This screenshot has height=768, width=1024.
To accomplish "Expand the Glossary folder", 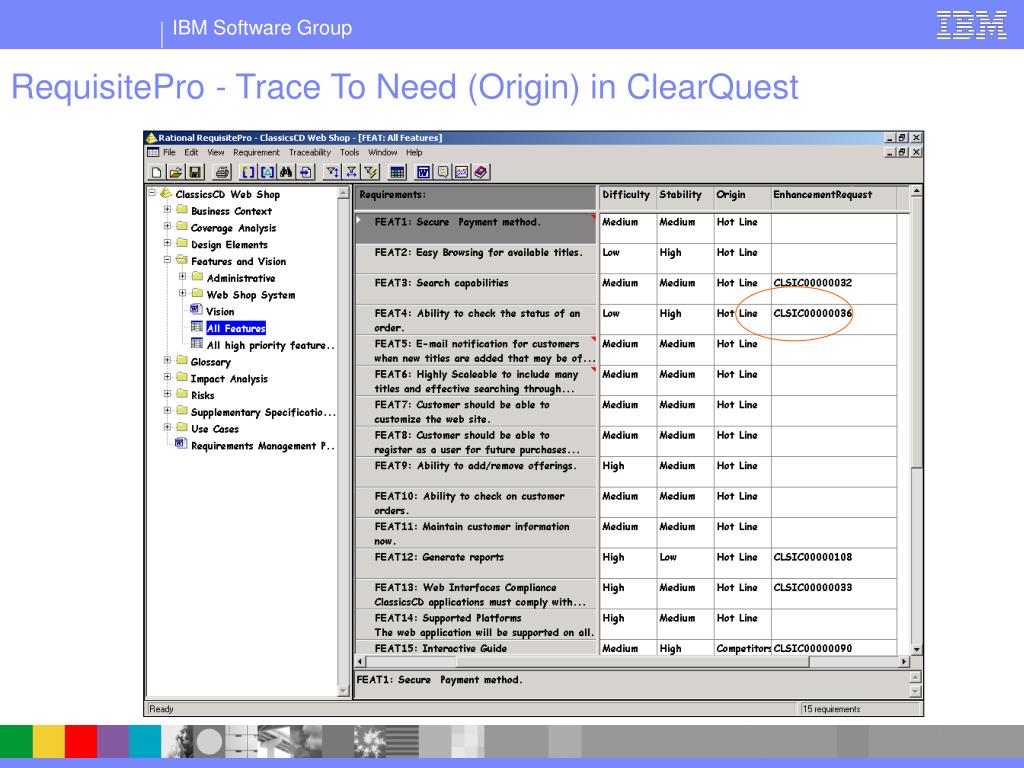I will [x=167, y=360].
